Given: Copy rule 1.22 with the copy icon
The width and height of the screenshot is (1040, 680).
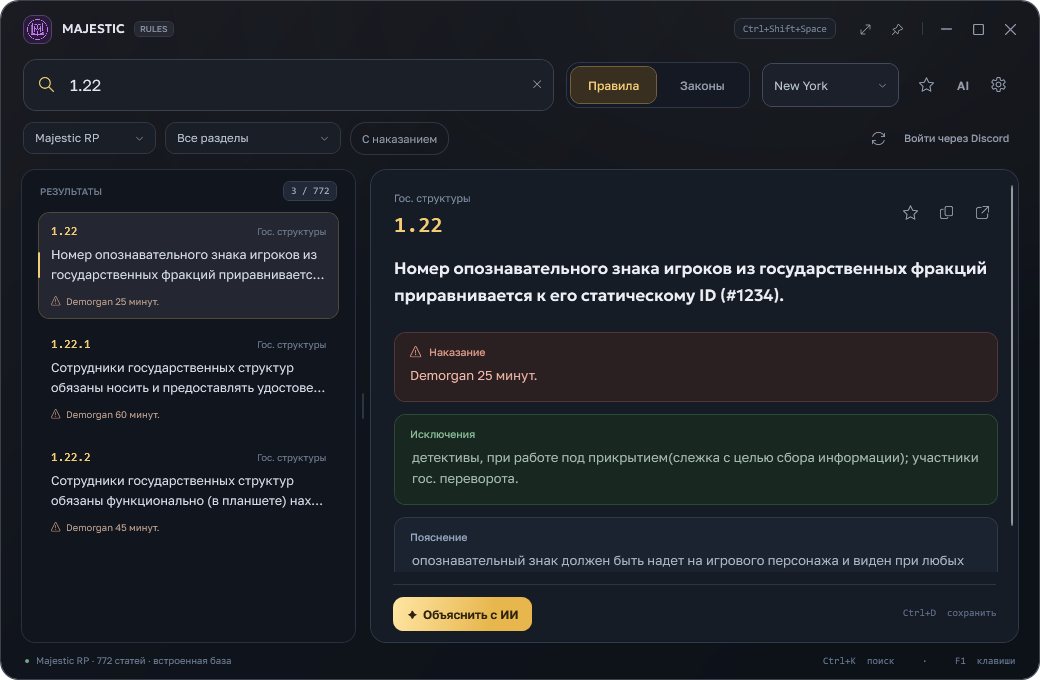Looking at the screenshot, I should (946, 212).
